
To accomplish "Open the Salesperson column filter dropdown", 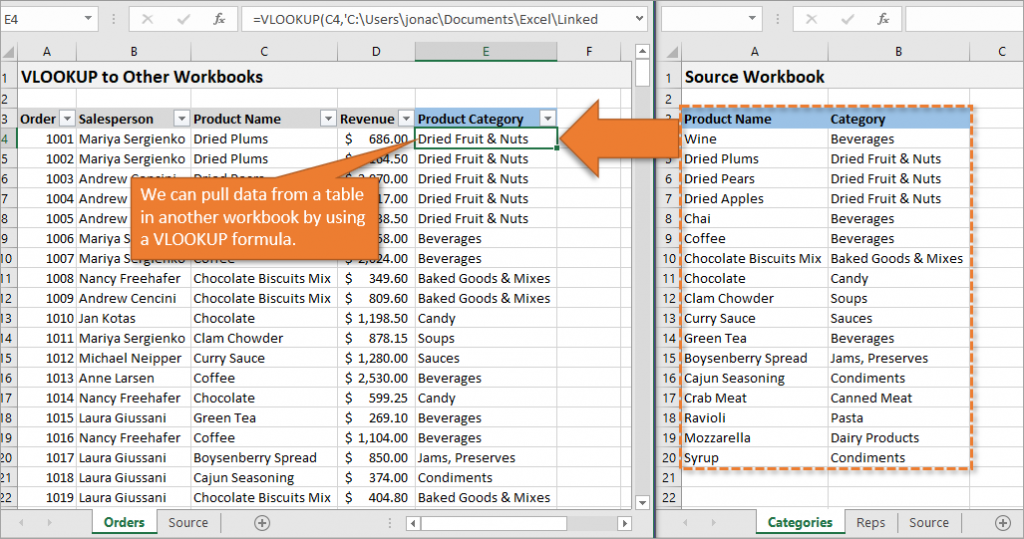I will [181, 118].
